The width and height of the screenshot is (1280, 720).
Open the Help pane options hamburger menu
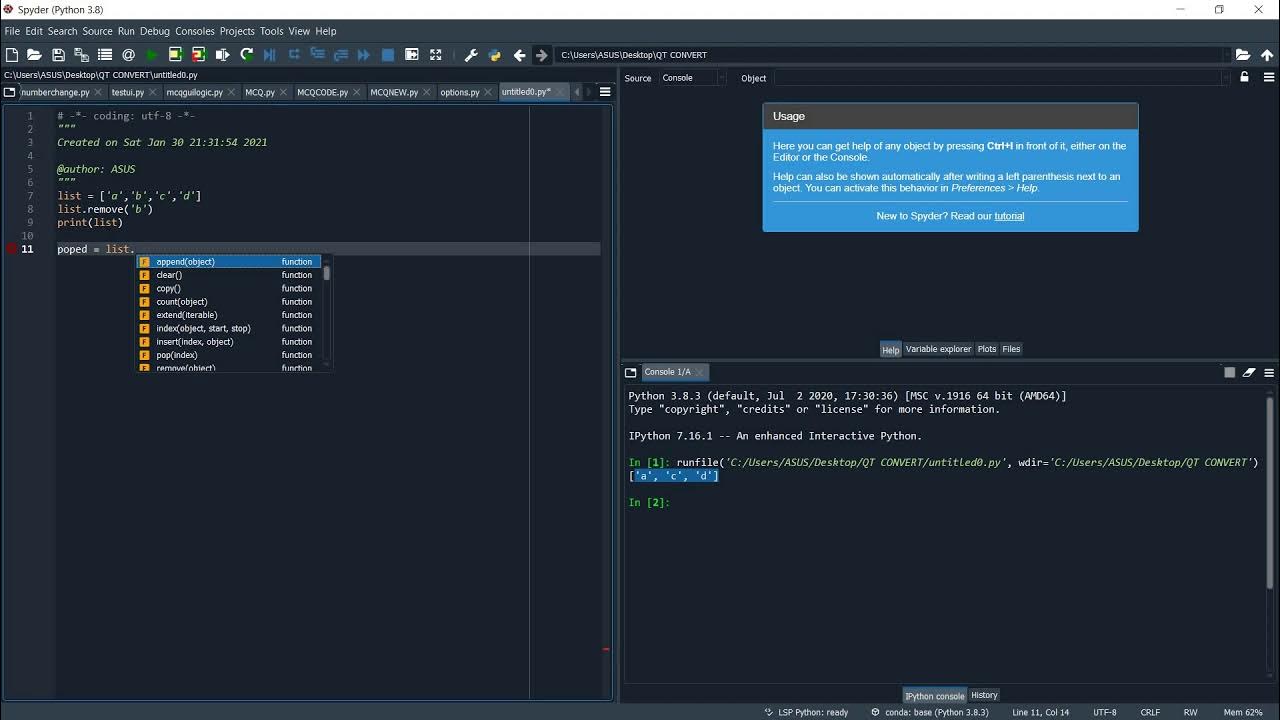point(1269,77)
